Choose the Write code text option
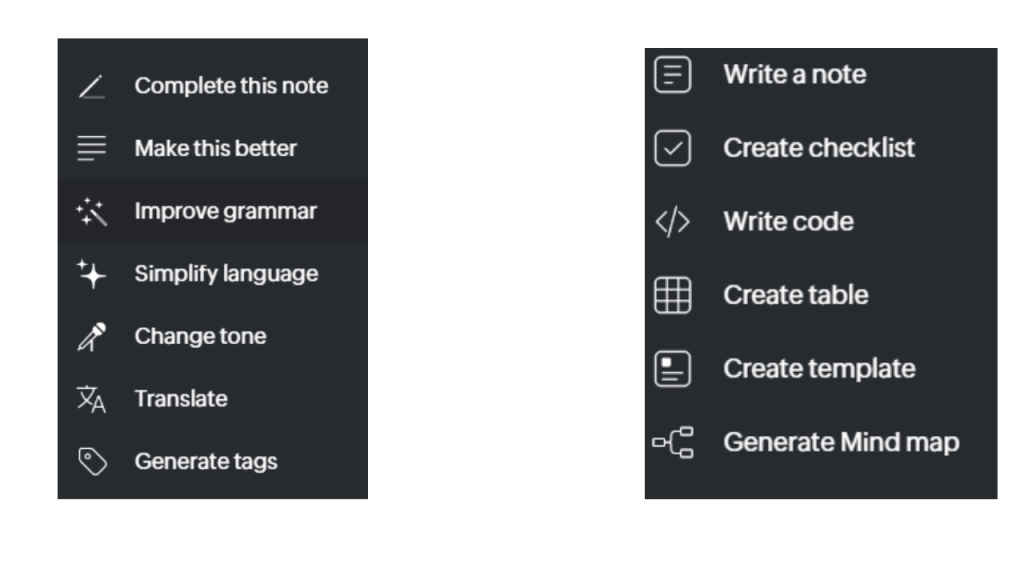This screenshot has height=576, width=1024. (x=788, y=222)
